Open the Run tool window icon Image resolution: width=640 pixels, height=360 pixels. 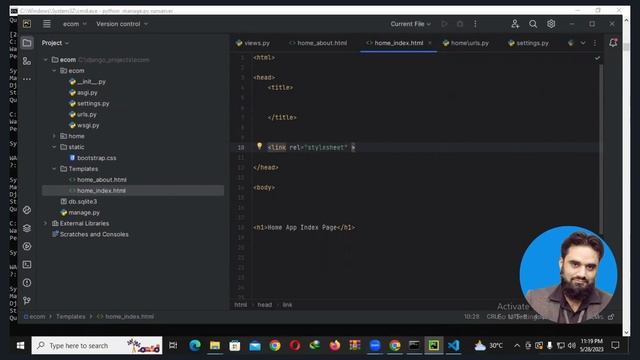[x=27, y=247]
